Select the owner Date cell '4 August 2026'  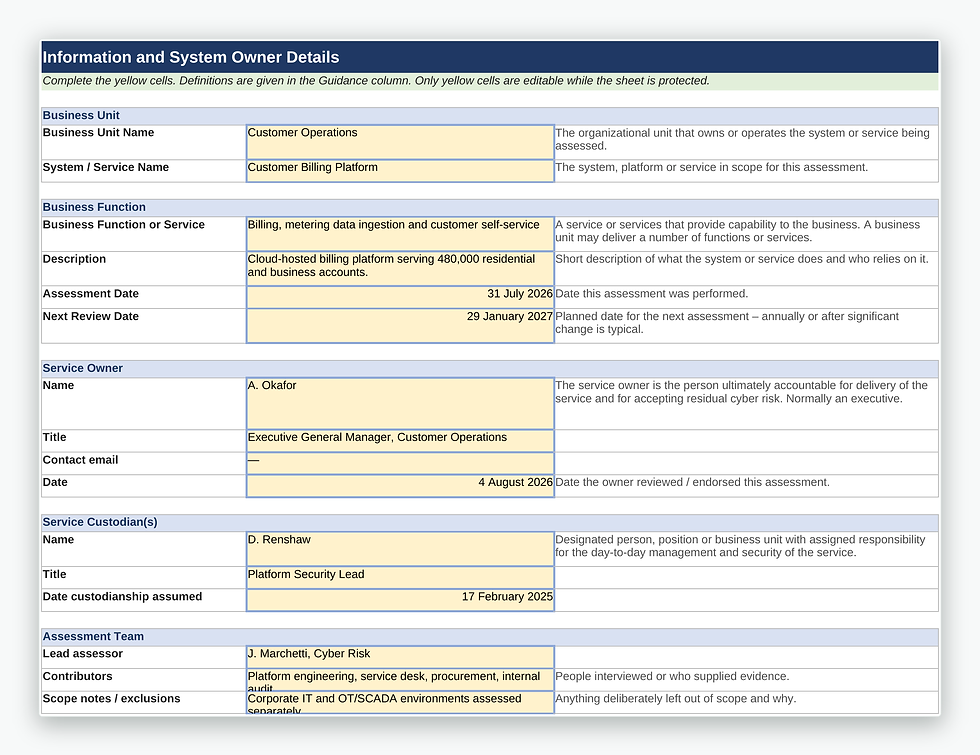(400, 486)
